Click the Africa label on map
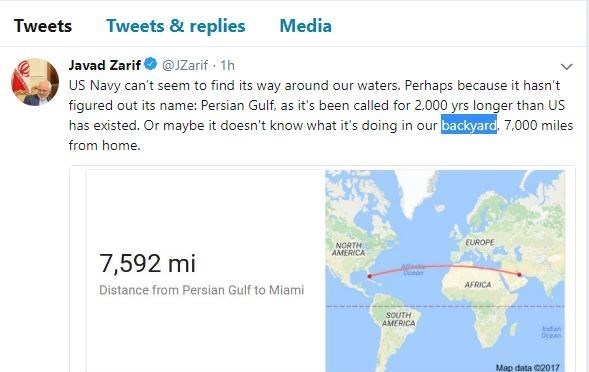The image size is (589, 372). 478,285
